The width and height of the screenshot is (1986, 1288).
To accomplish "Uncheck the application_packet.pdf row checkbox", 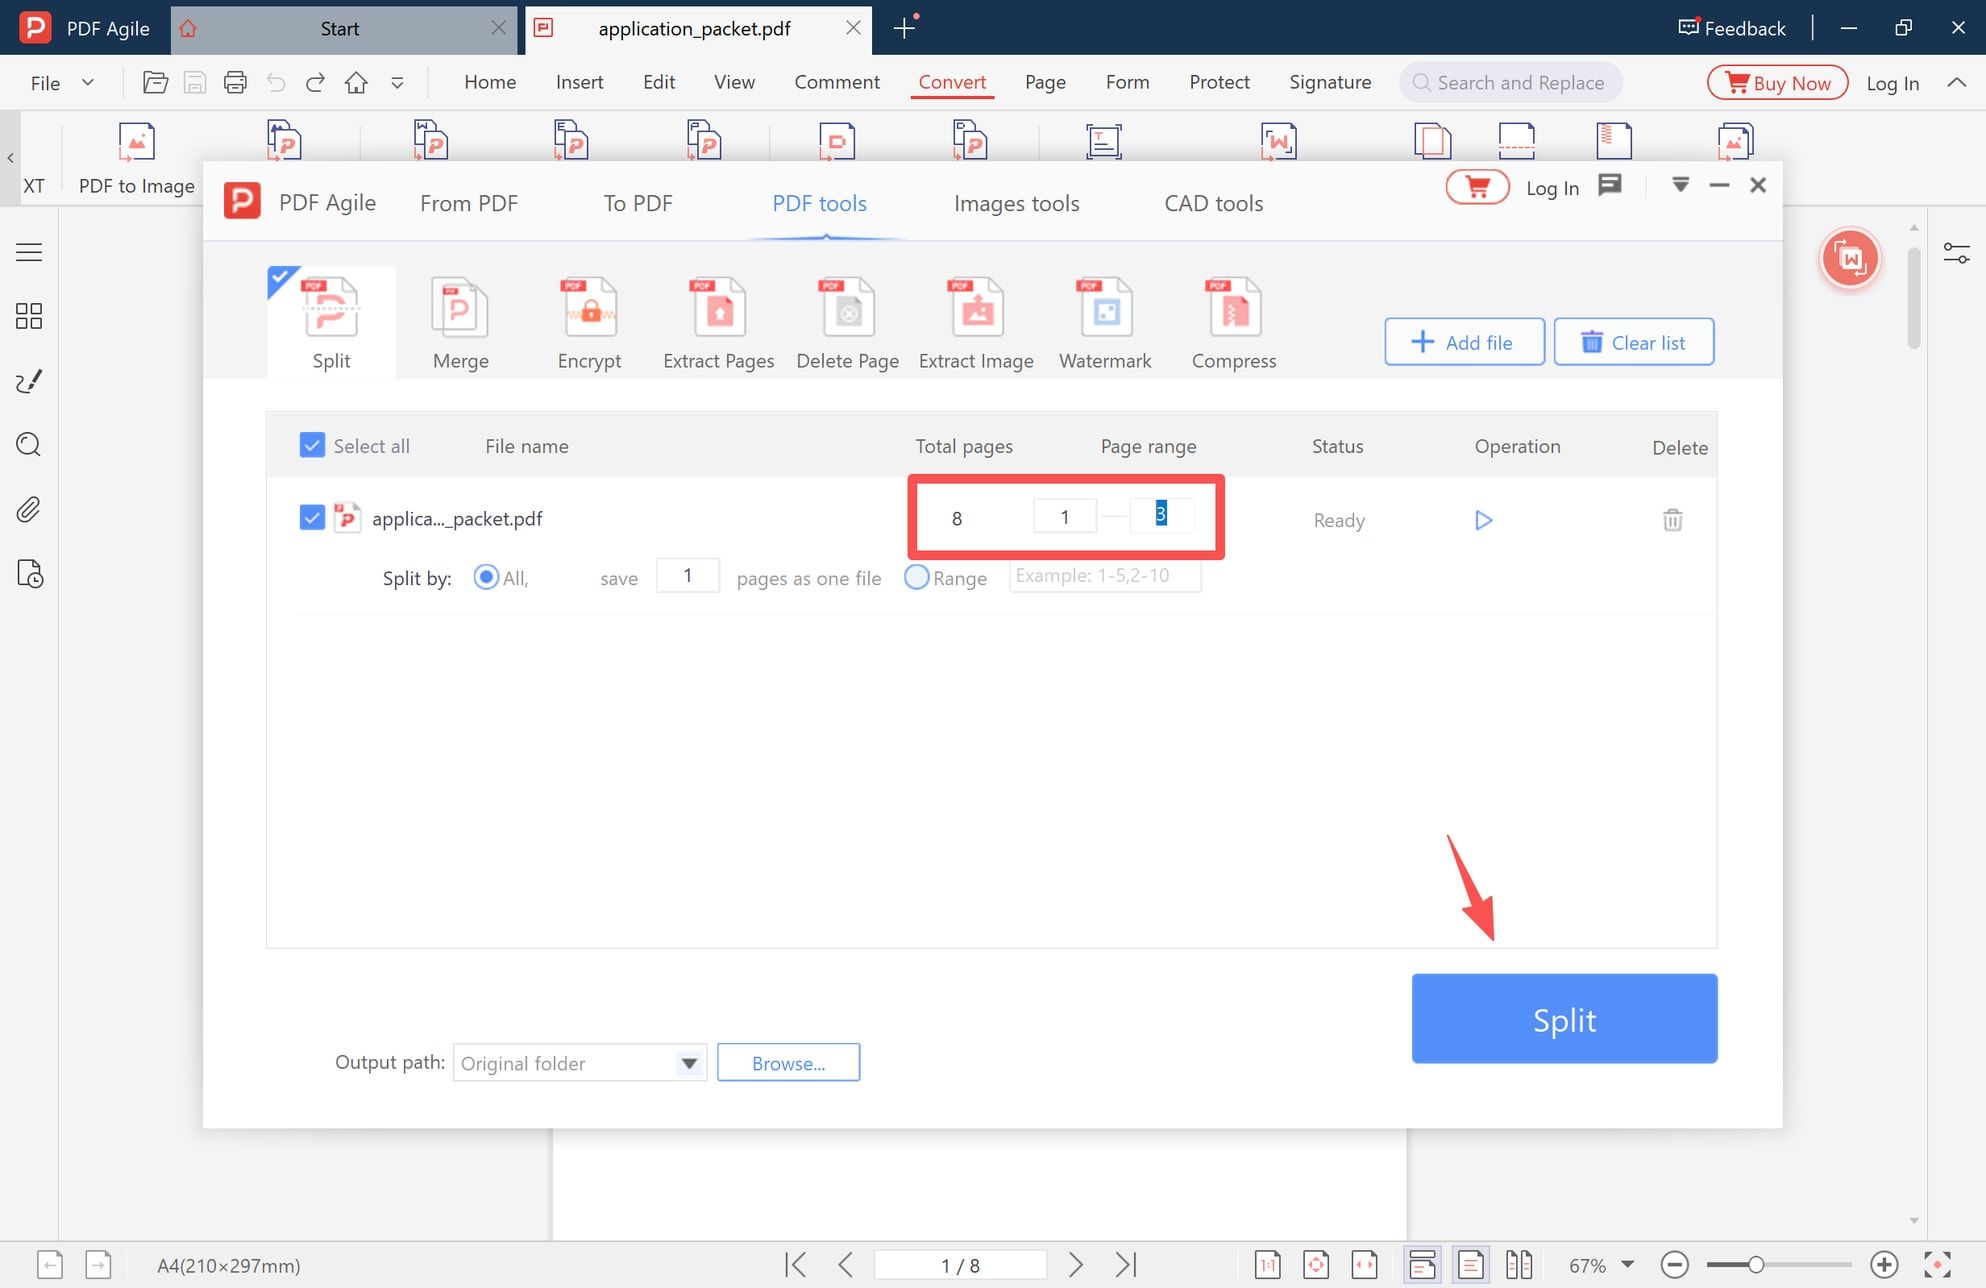I will coord(312,518).
